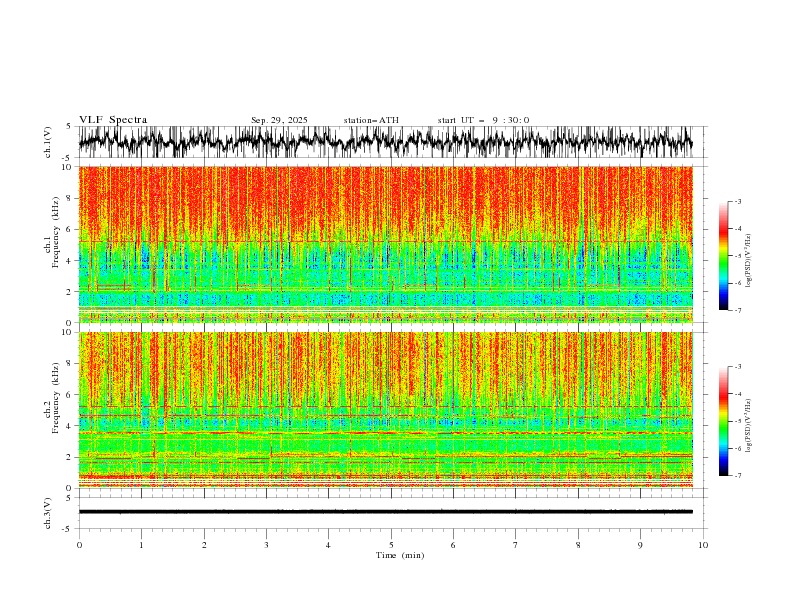This screenshot has width=792, height=612.
Task: Click the ch.2 PSD color scale bar
Action: tap(723, 421)
